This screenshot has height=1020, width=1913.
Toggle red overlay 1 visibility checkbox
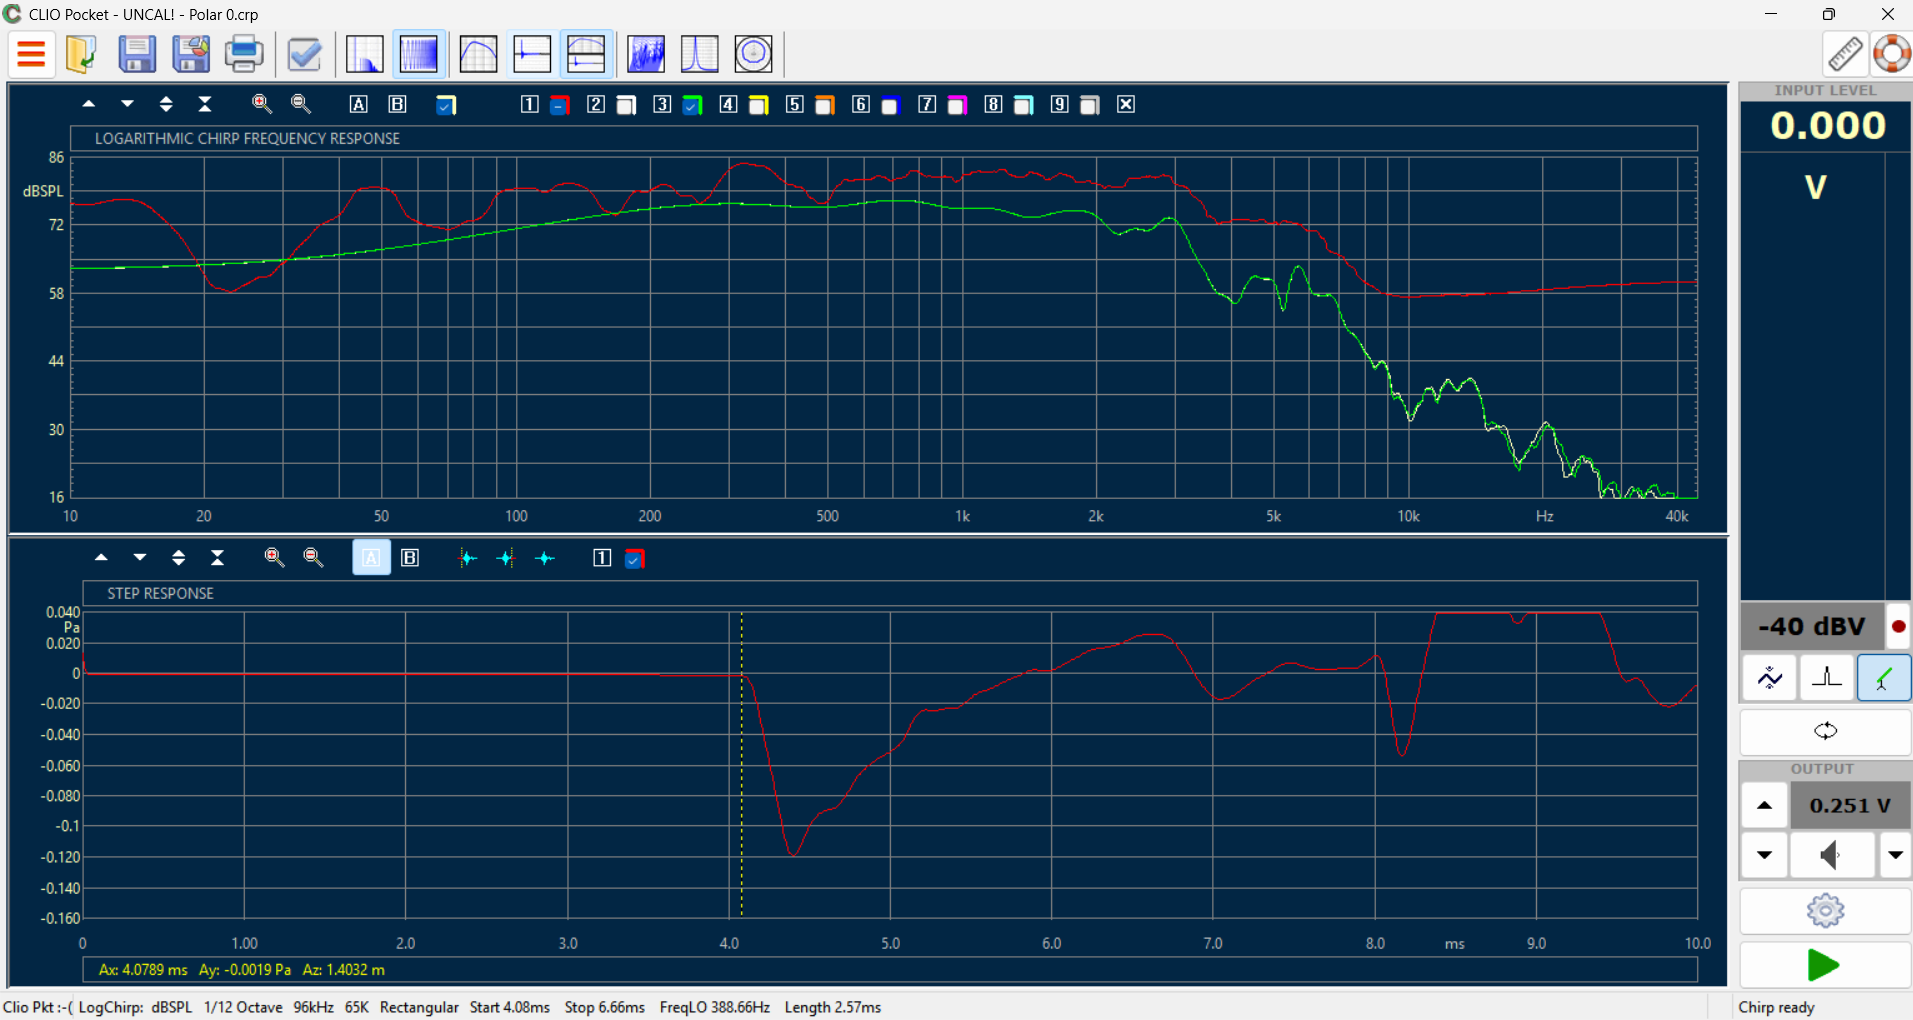[x=560, y=105]
